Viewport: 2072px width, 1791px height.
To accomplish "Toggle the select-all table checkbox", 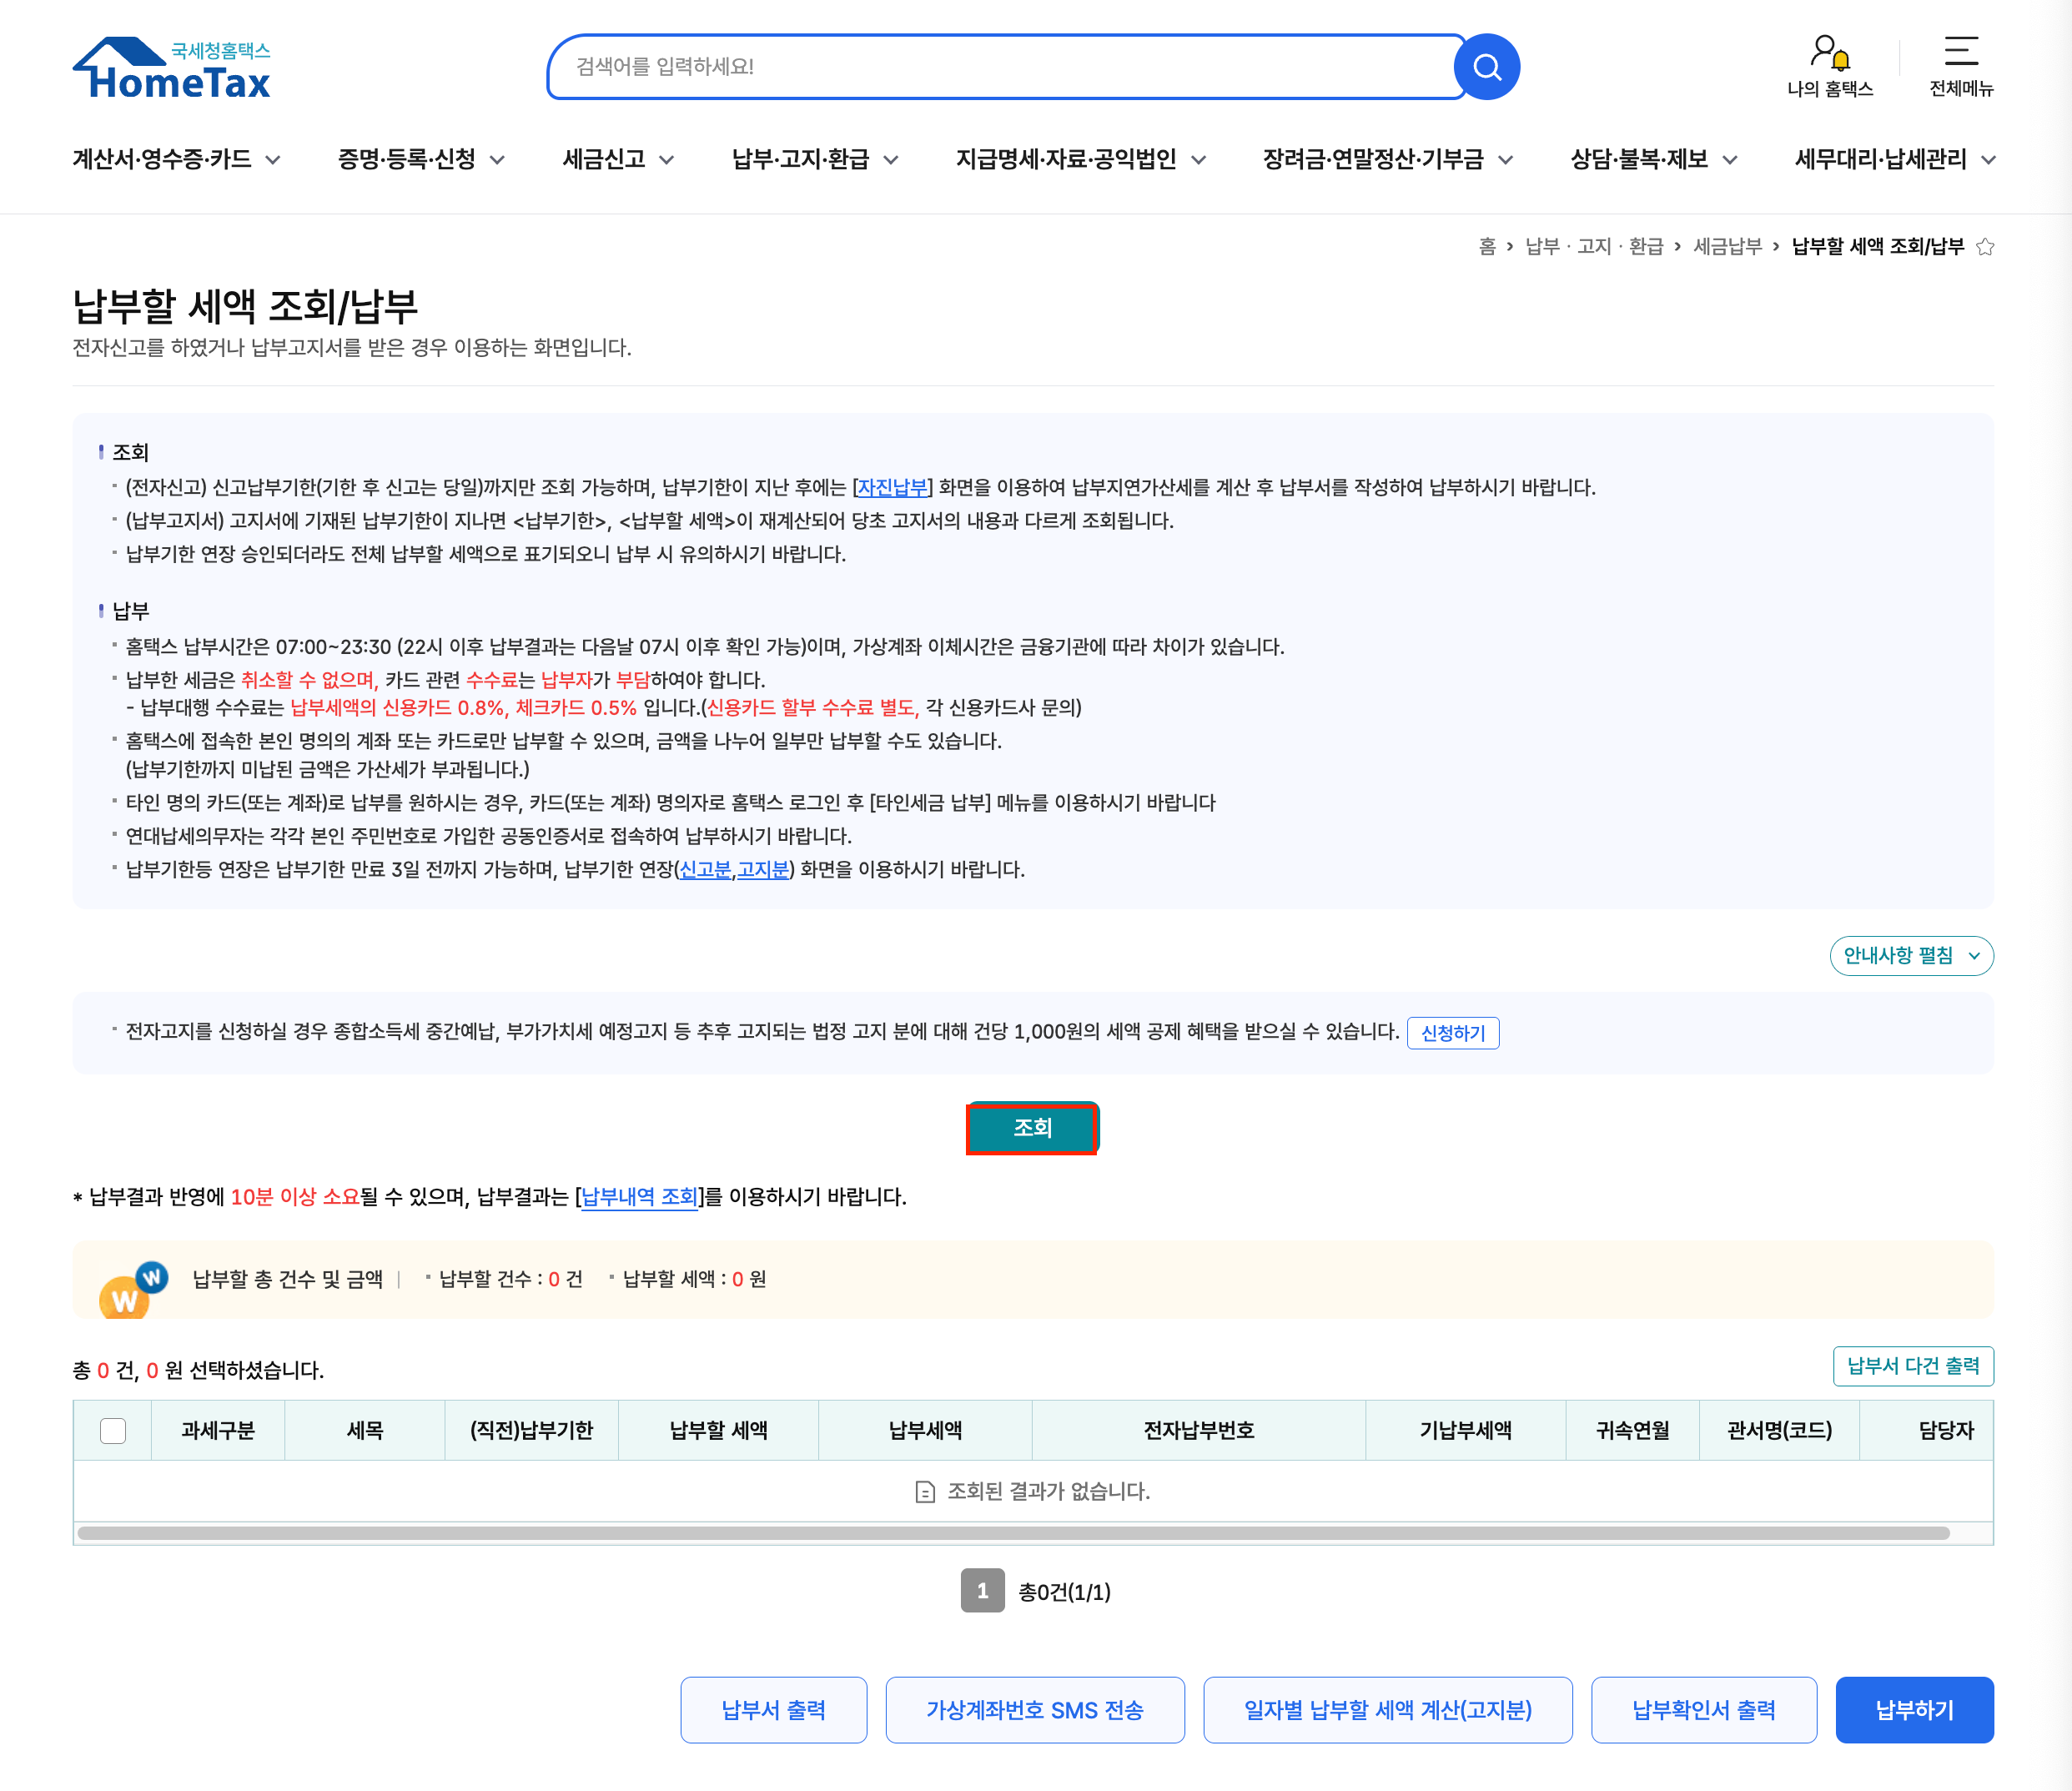I will pyautogui.click(x=113, y=1431).
